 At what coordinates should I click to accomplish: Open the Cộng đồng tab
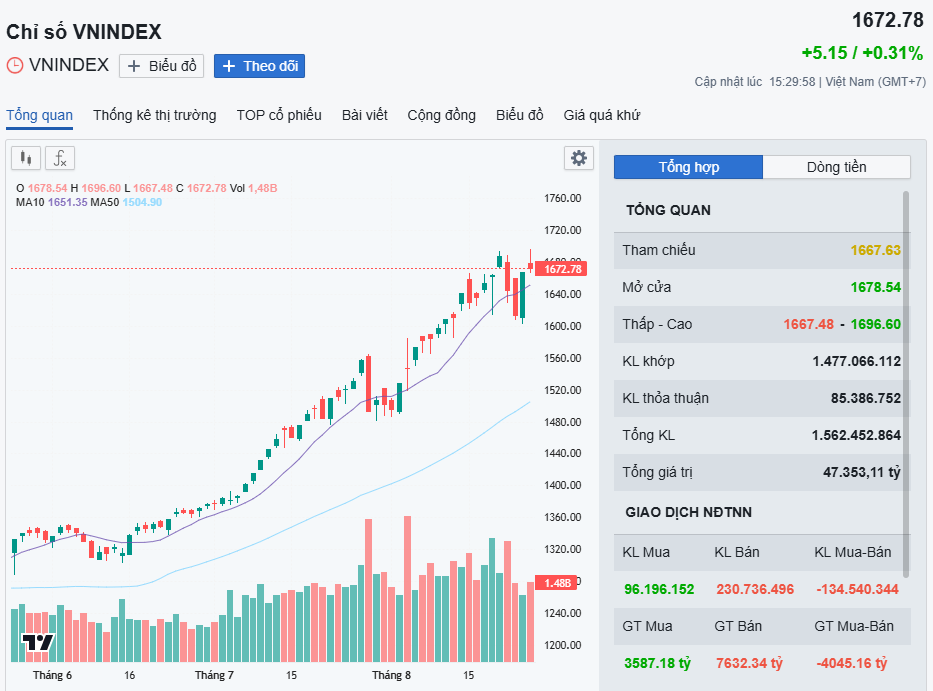pos(442,115)
